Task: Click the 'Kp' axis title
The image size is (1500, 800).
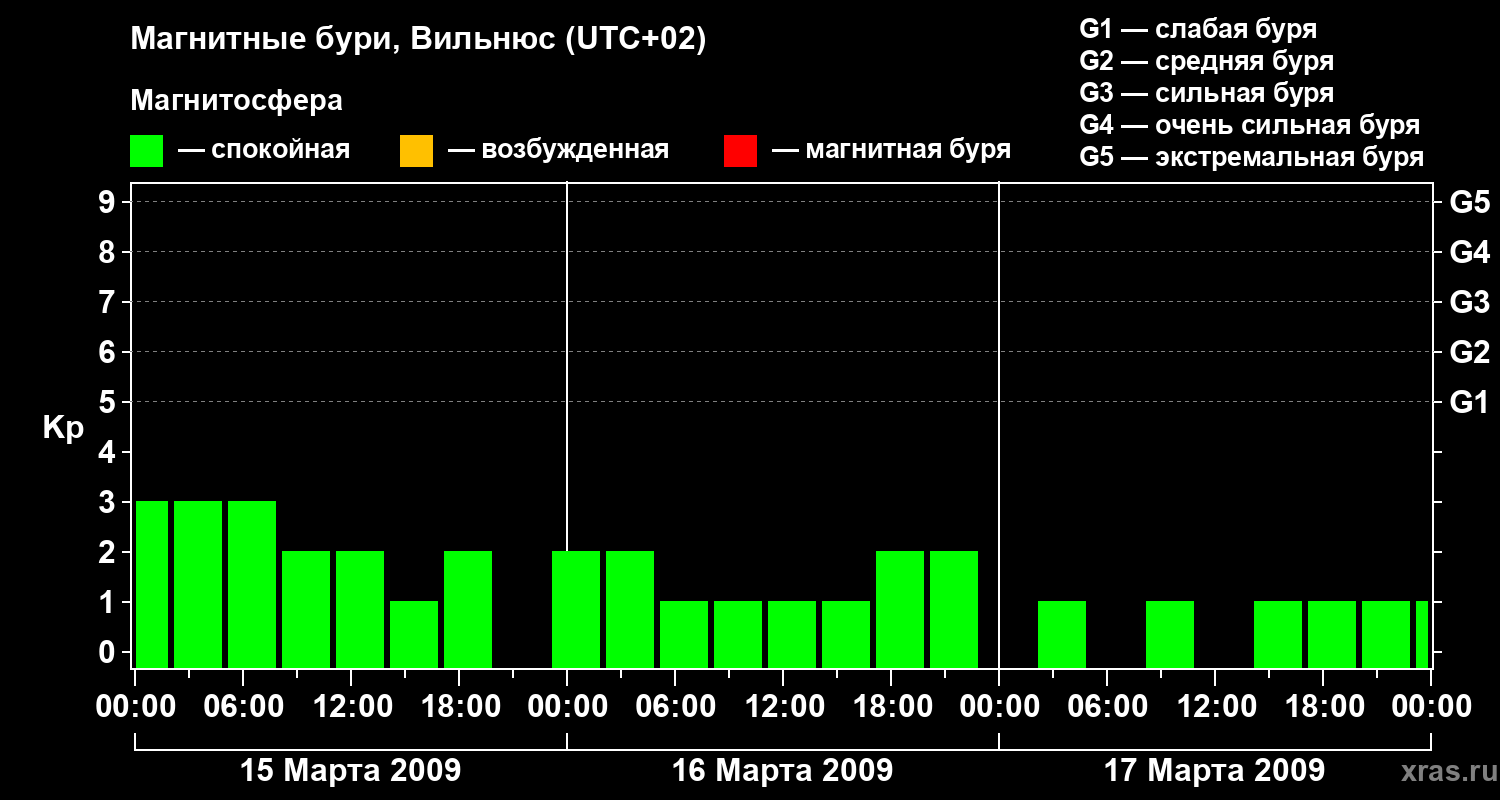Action: [63, 428]
